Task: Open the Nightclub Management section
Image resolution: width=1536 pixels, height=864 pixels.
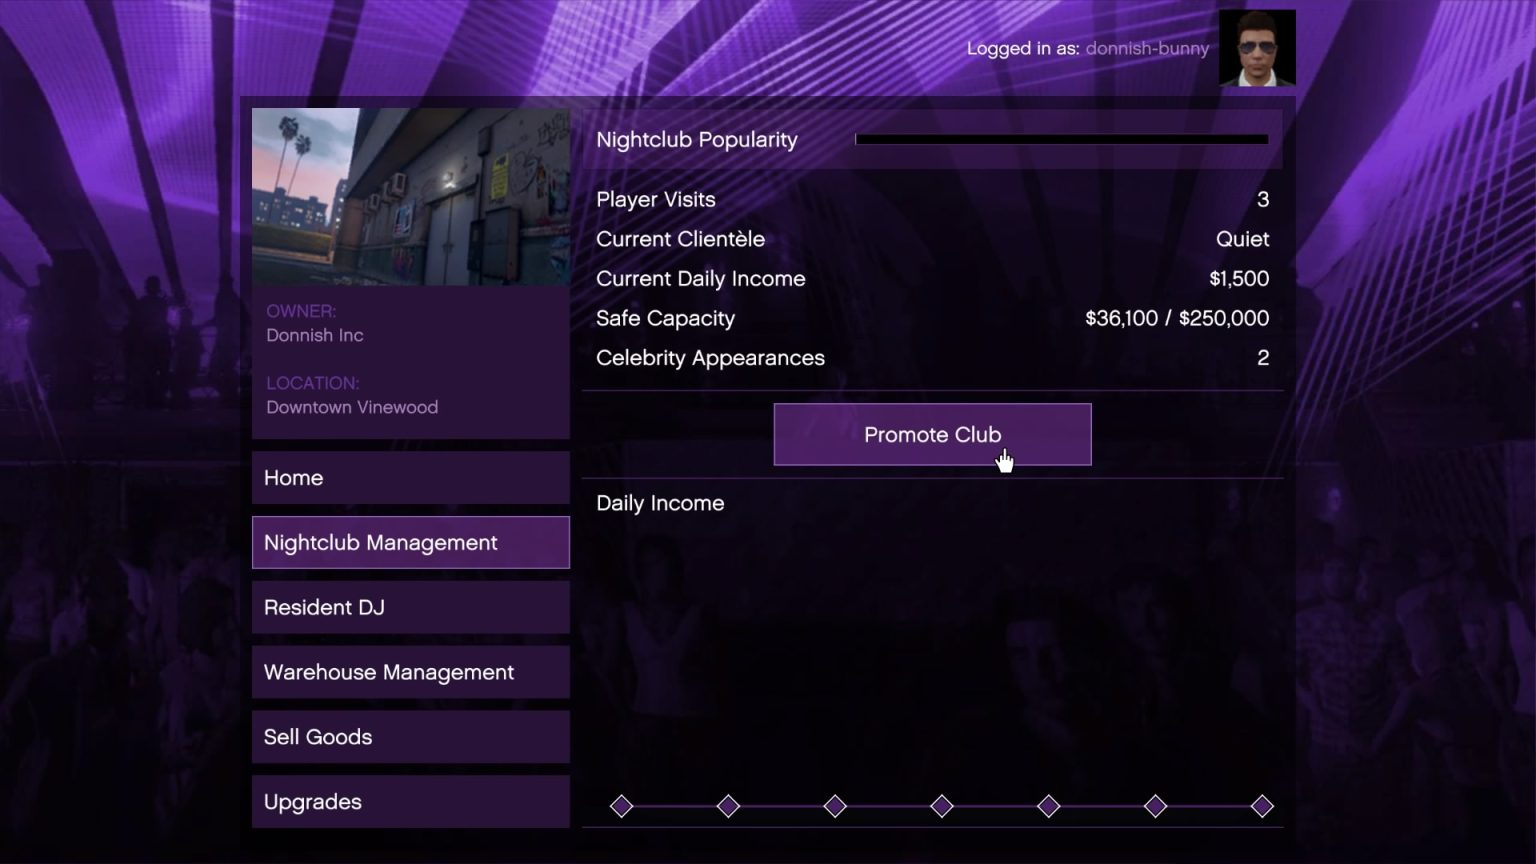Action: (x=410, y=542)
